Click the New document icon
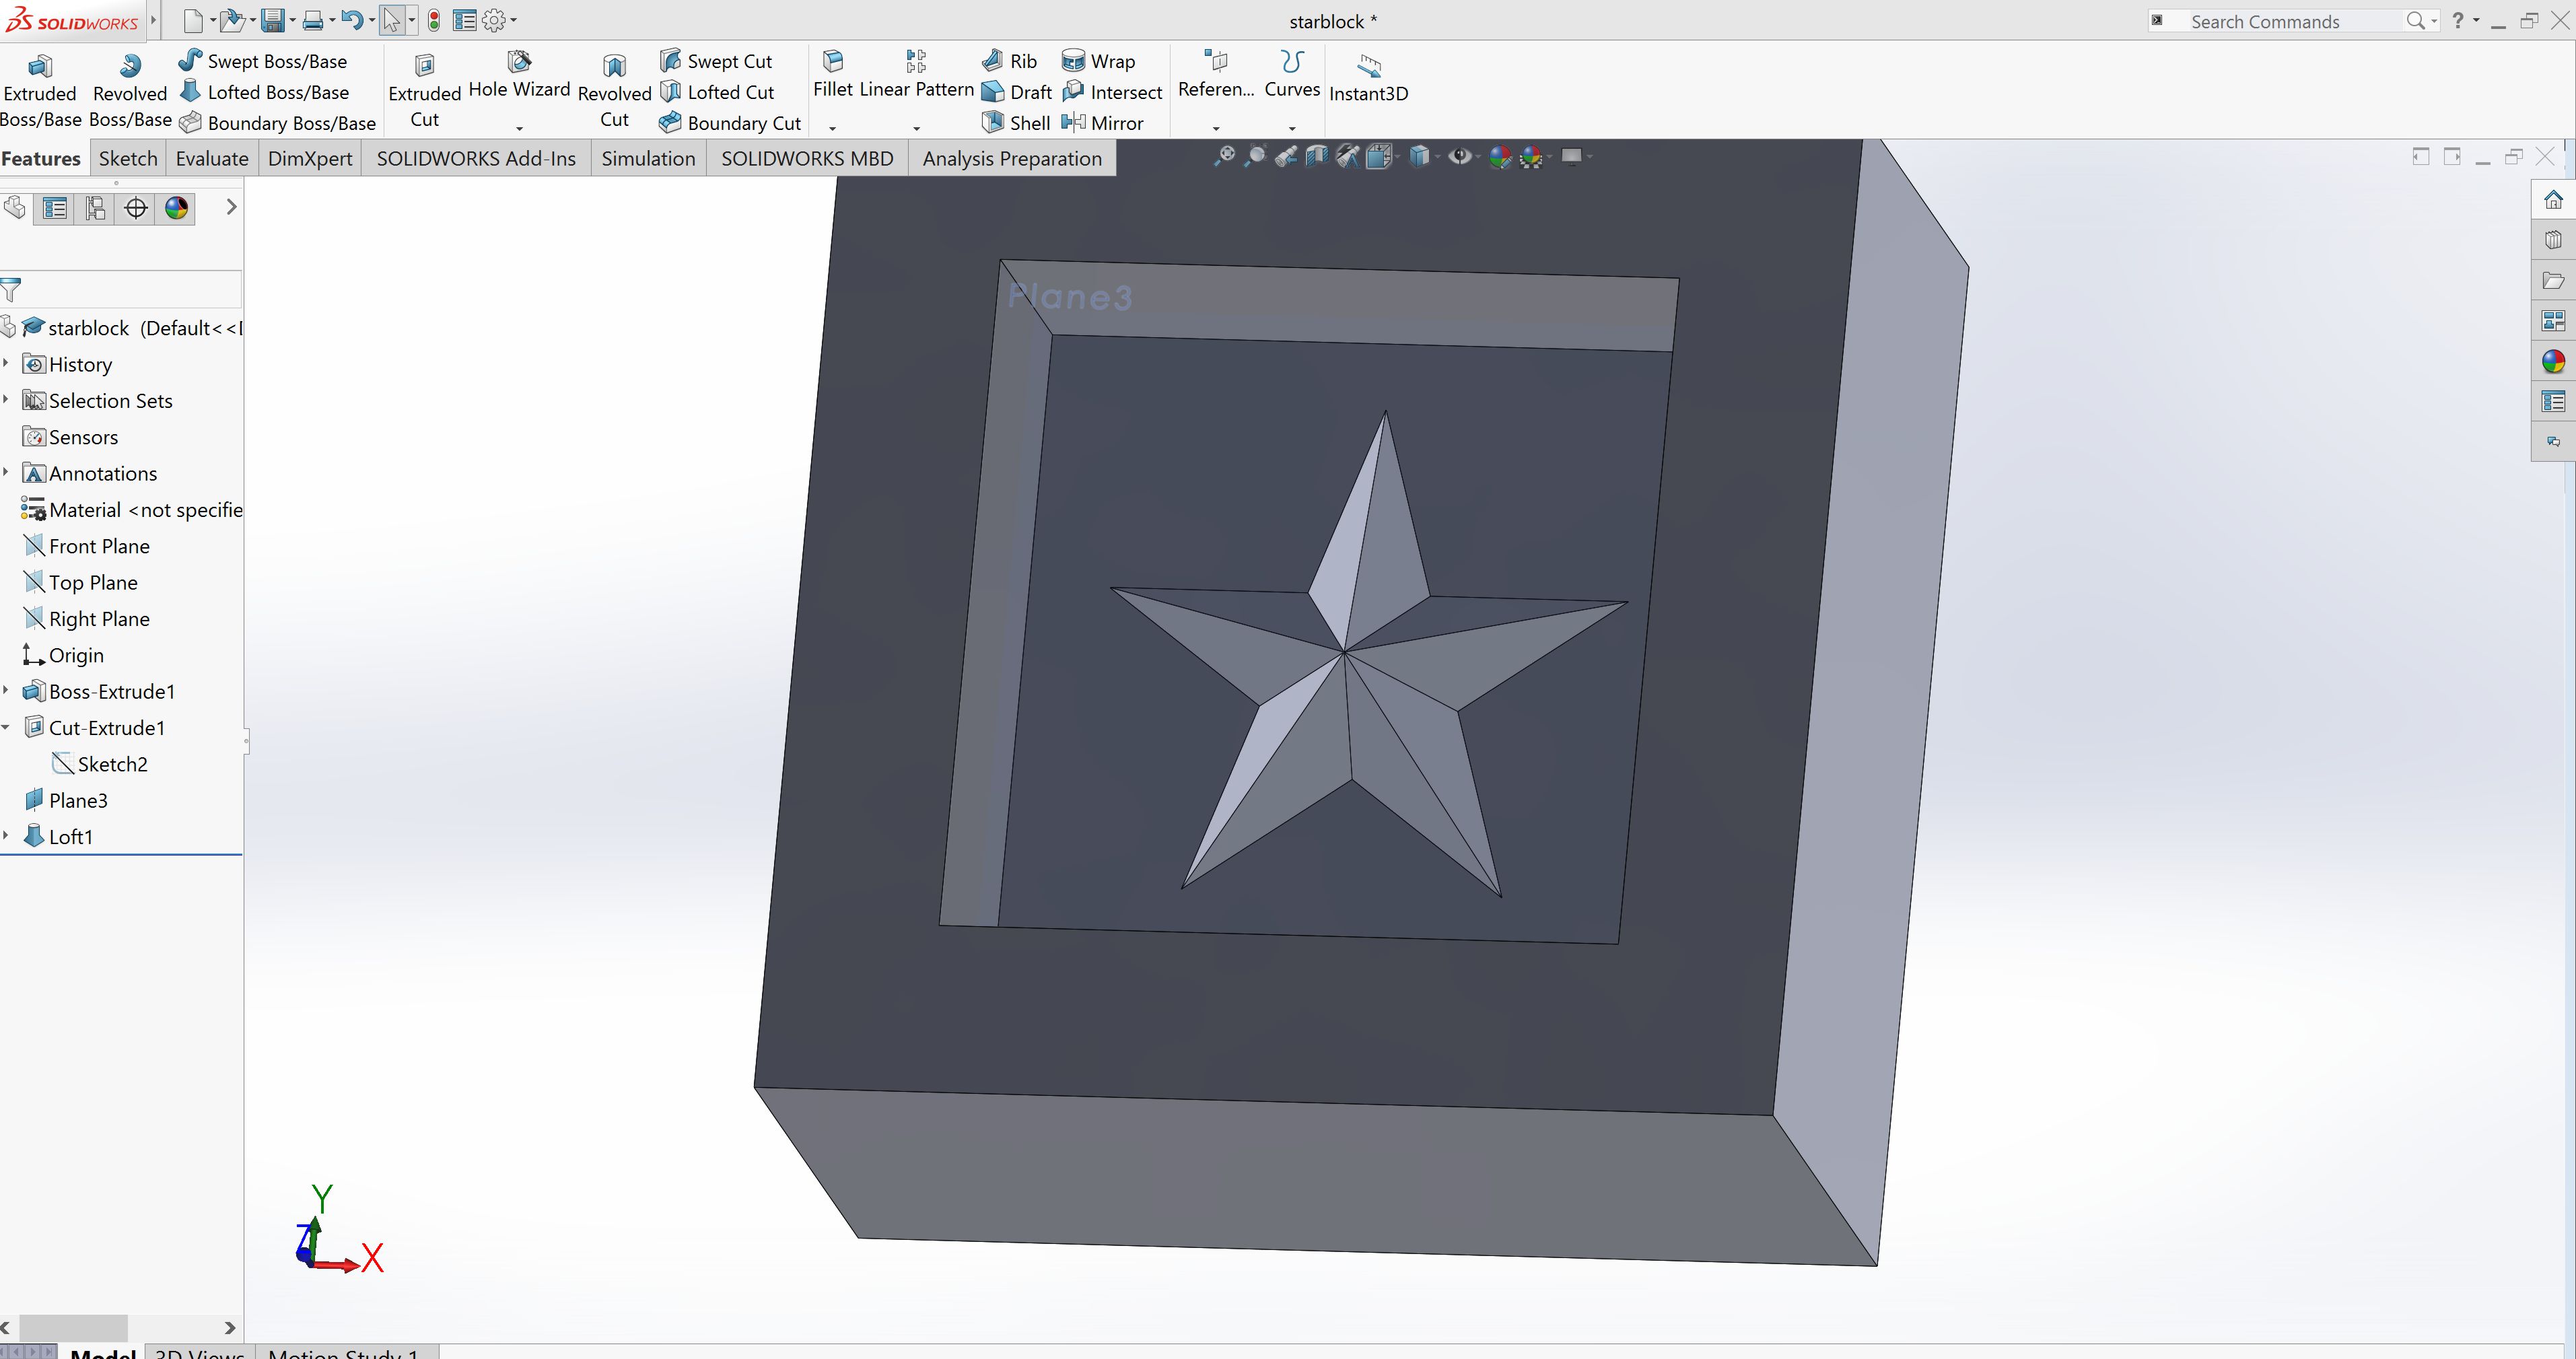 point(193,20)
